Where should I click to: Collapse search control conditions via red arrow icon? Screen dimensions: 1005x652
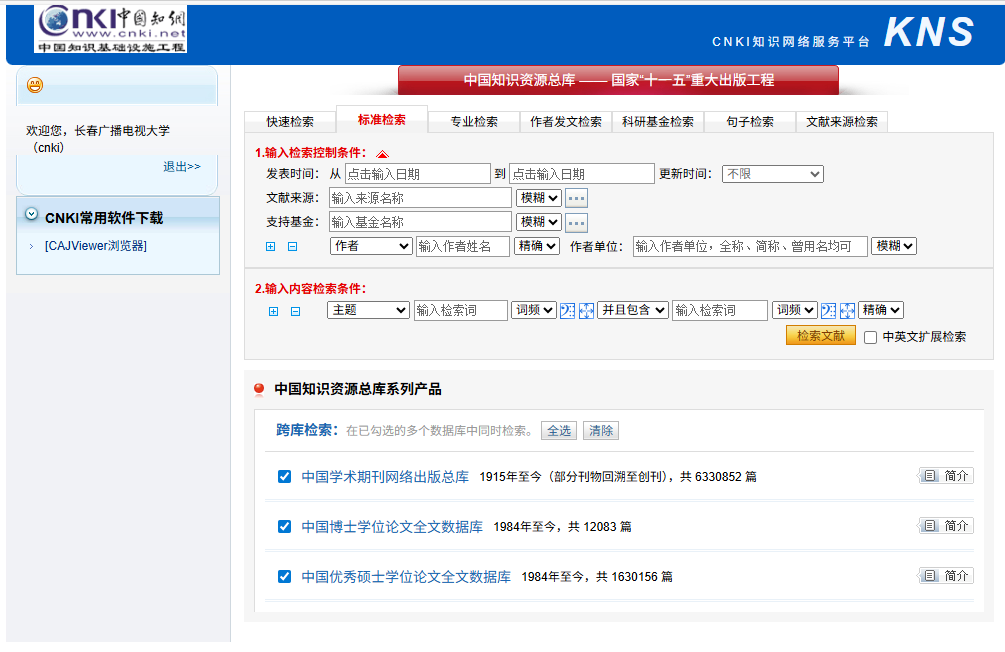(382, 154)
